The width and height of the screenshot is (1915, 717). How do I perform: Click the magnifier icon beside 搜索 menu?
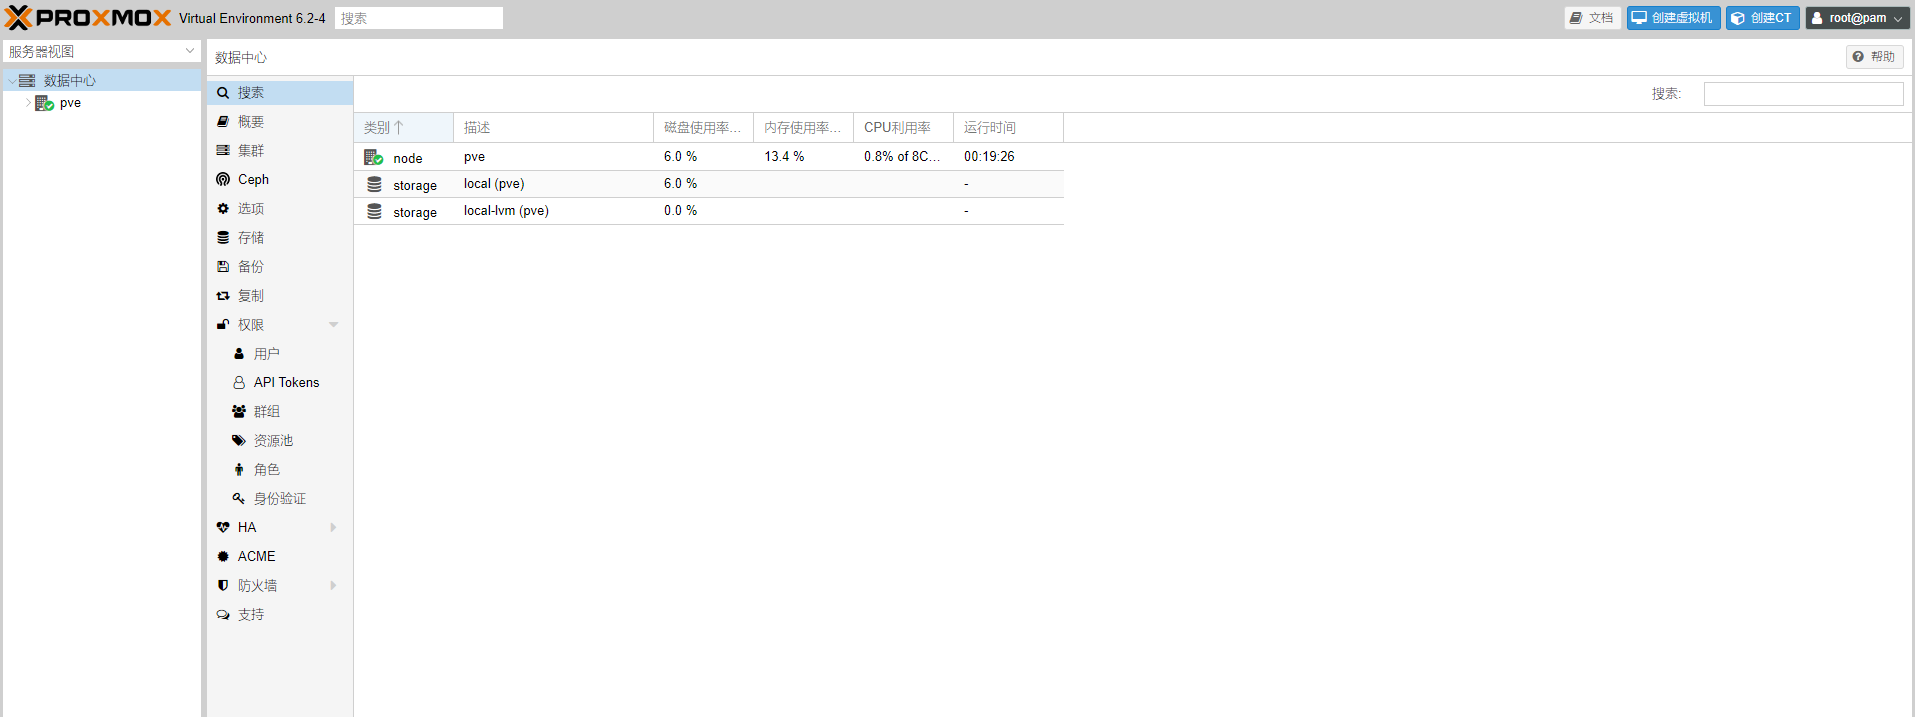tap(223, 93)
